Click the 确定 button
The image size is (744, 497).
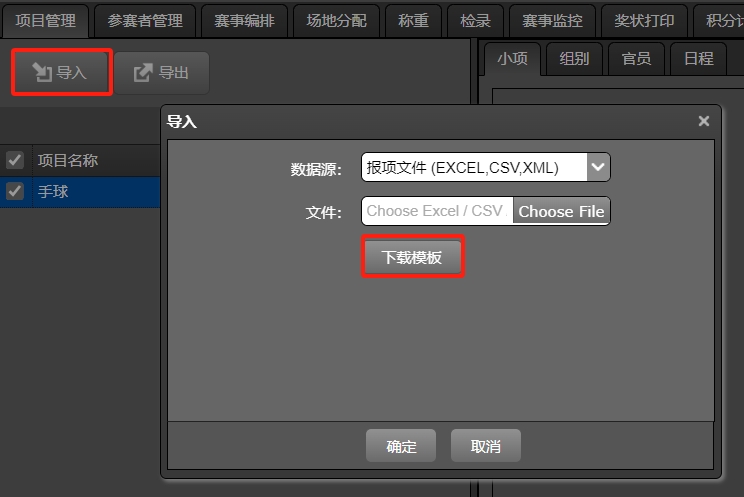point(401,446)
